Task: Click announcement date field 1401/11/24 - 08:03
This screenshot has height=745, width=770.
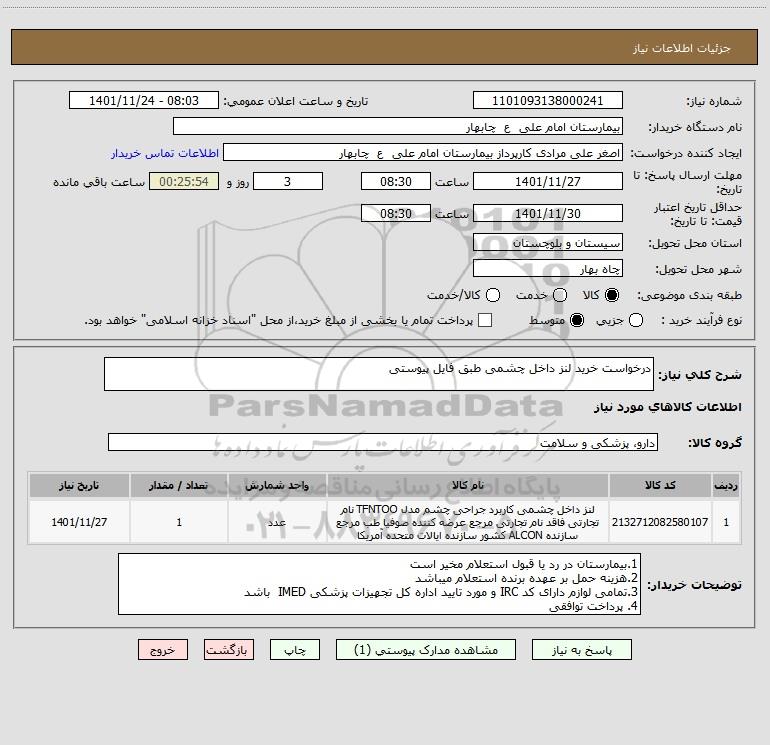Action: coord(144,101)
